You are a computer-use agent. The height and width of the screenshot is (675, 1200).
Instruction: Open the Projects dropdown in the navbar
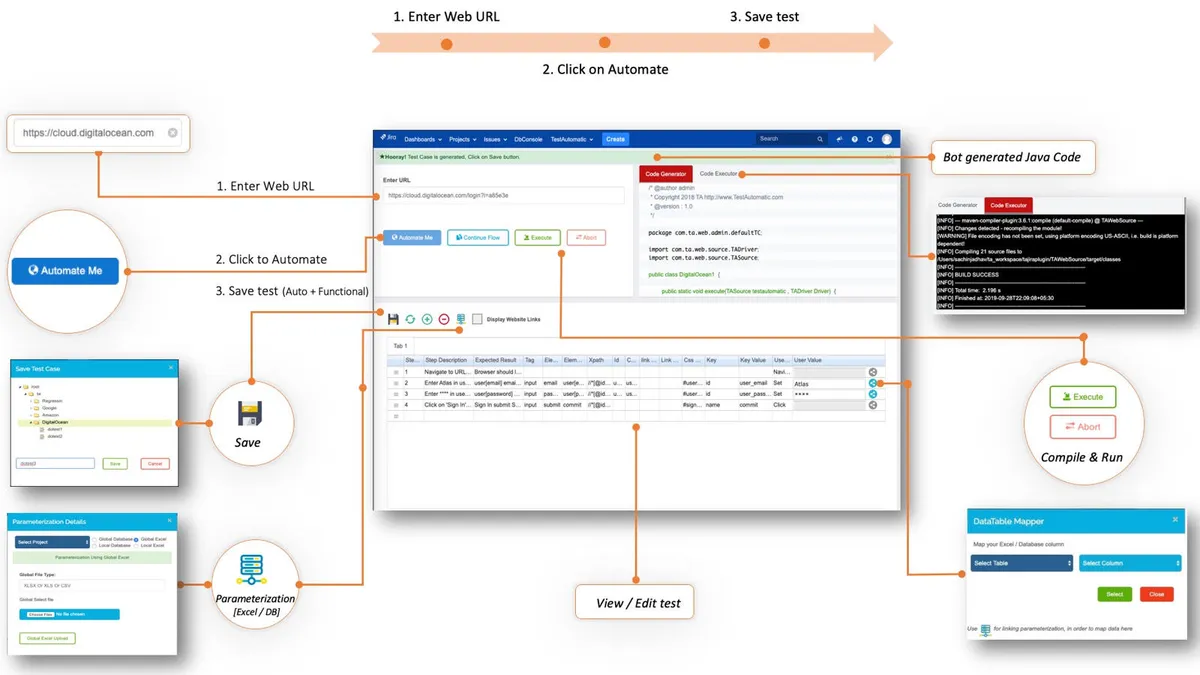[x=463, y=139]
